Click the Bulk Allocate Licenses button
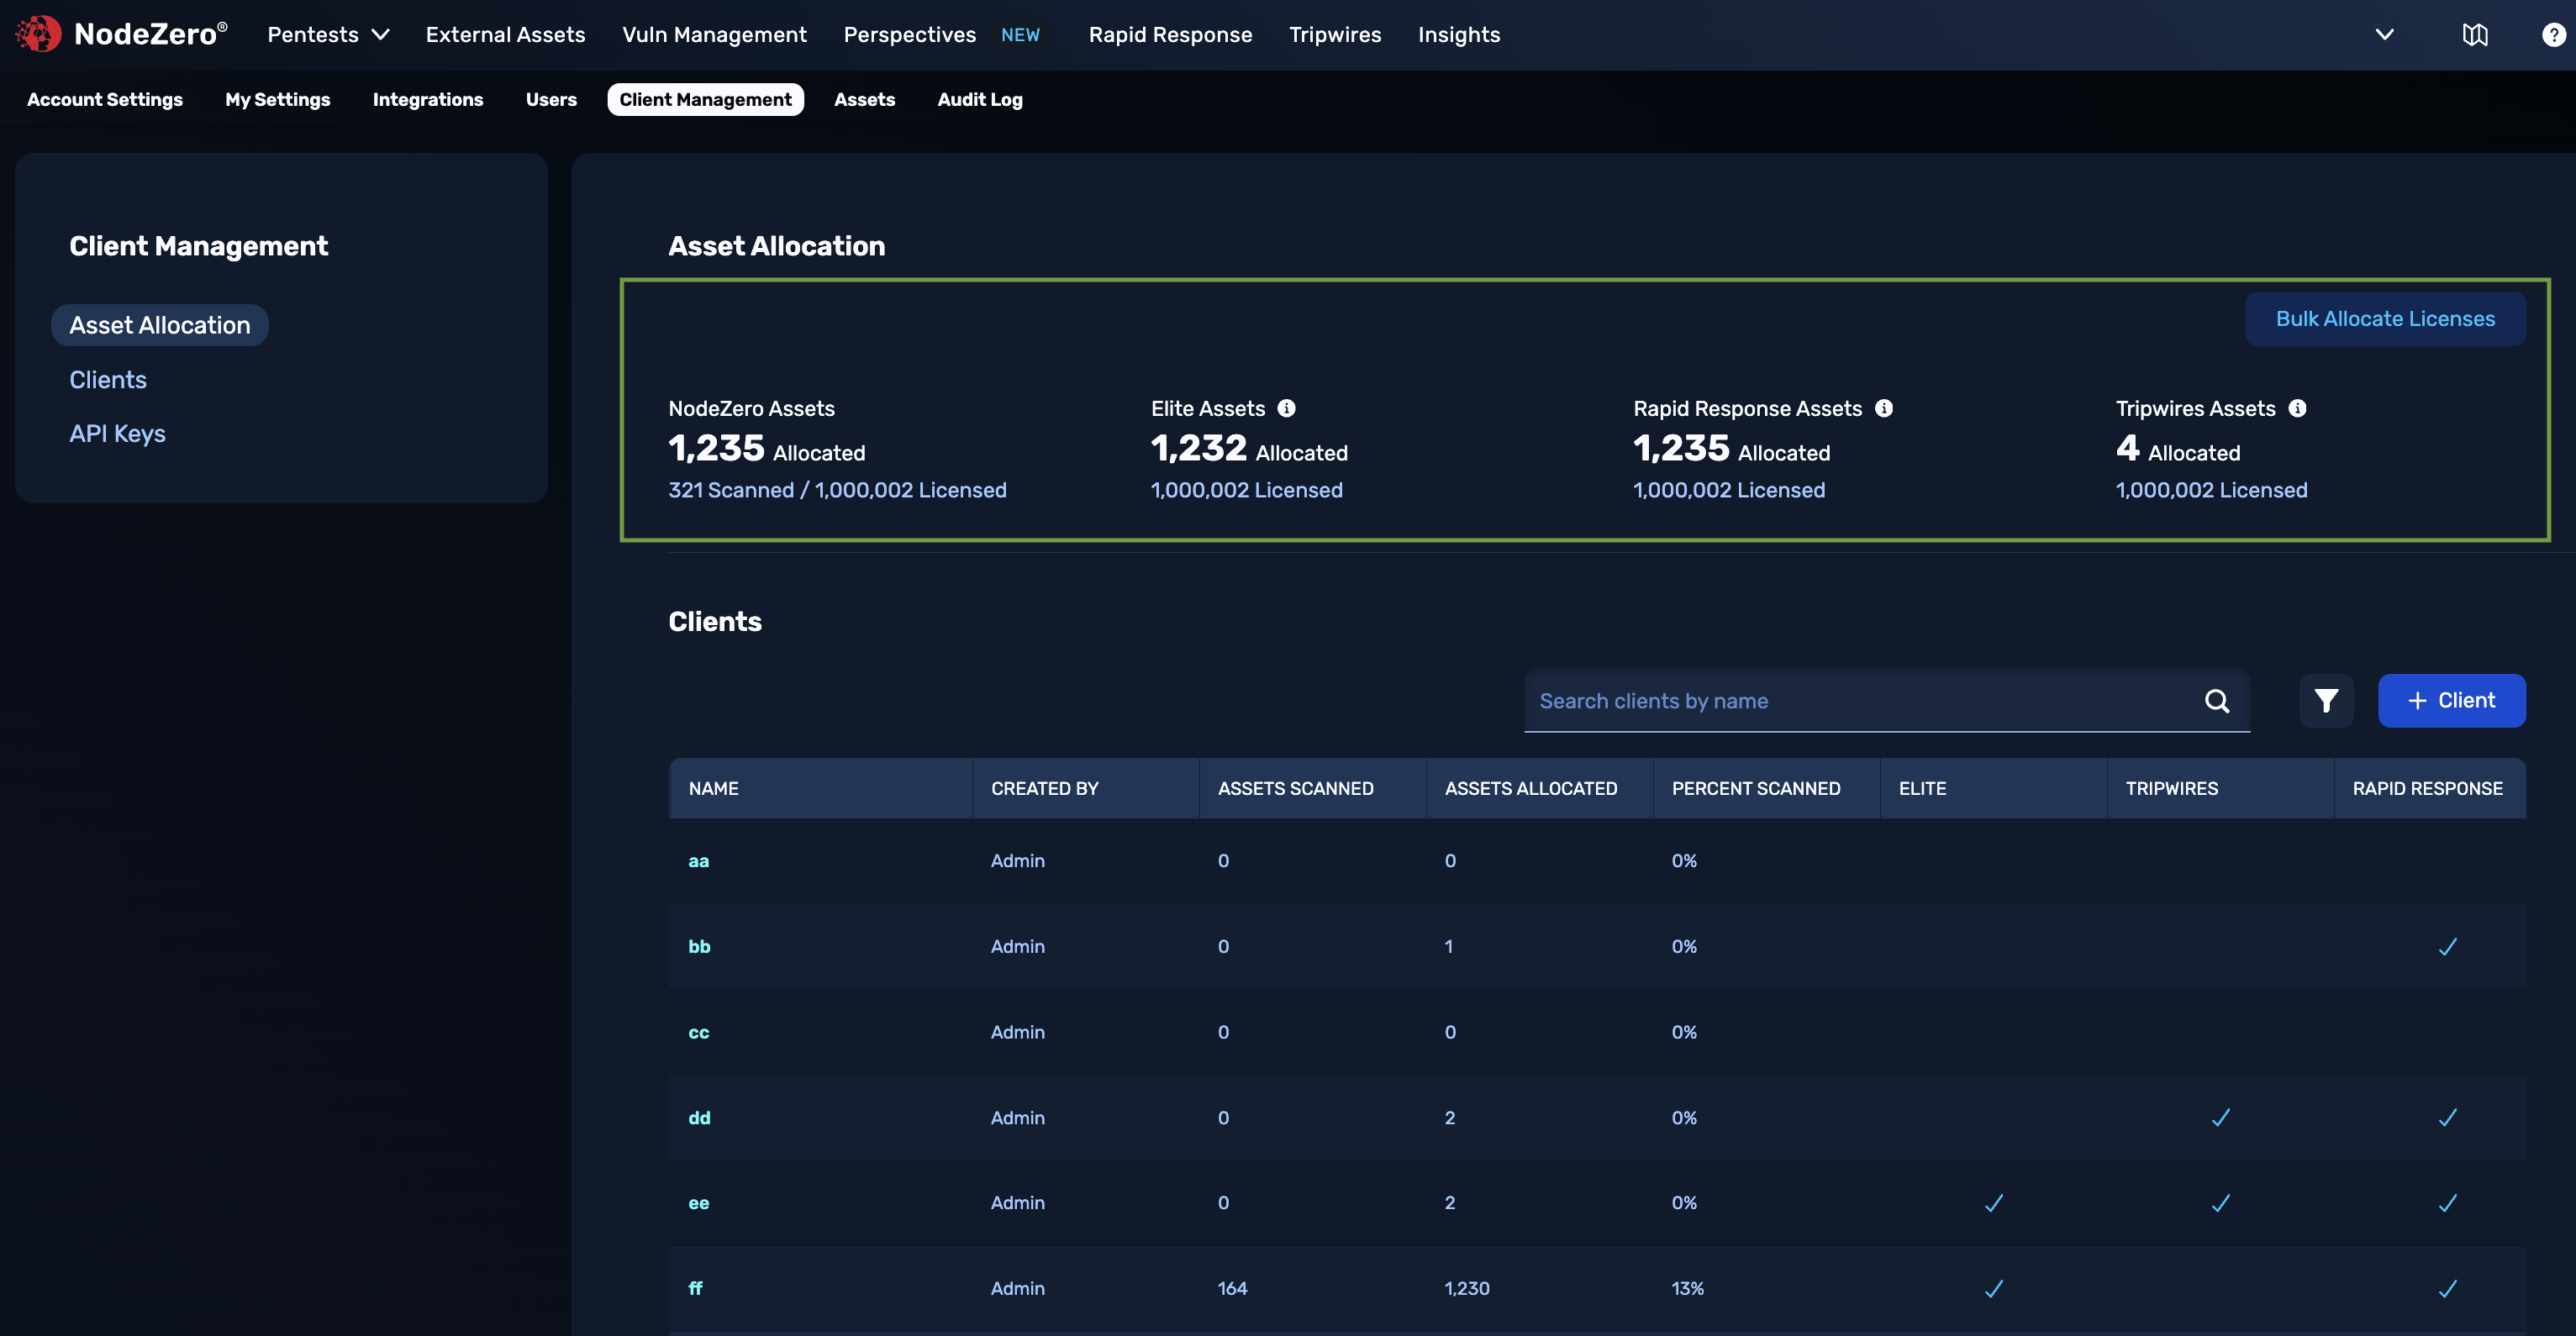The image size is (2576, 1336). [x=2384, y=319]
